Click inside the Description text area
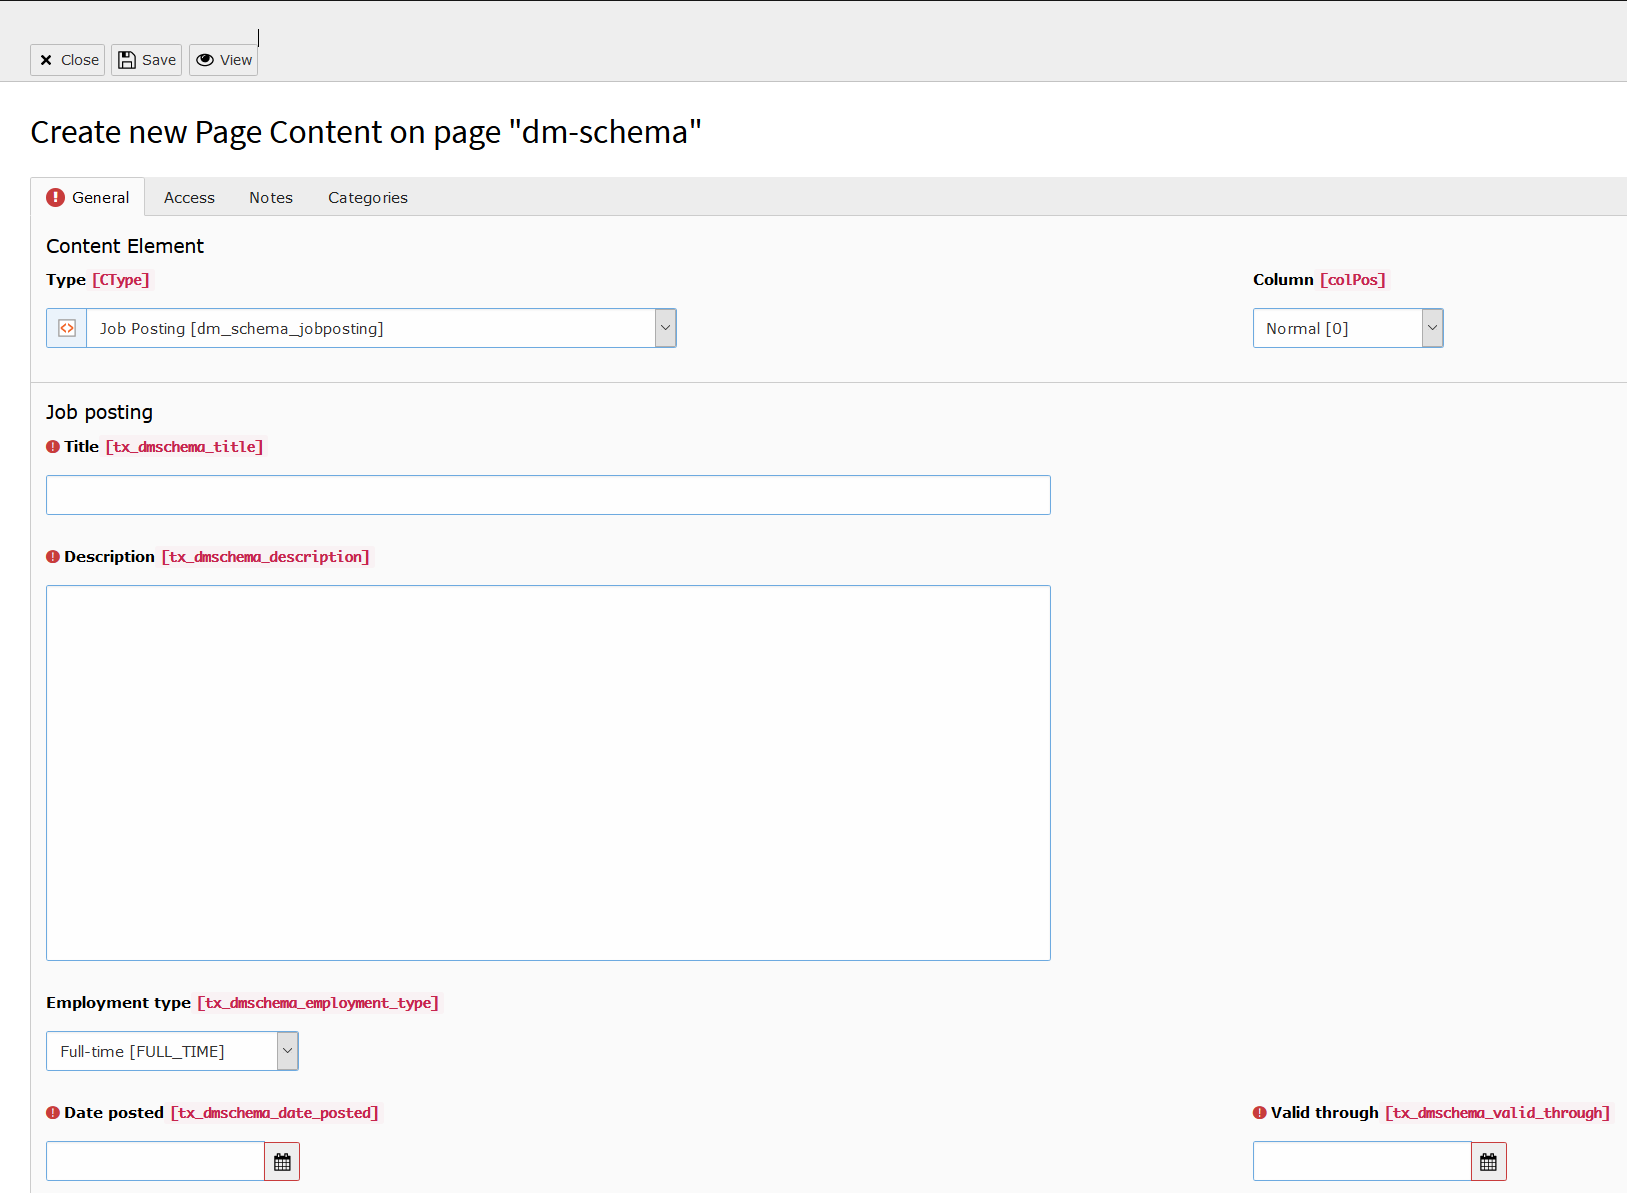 (548, 773)
